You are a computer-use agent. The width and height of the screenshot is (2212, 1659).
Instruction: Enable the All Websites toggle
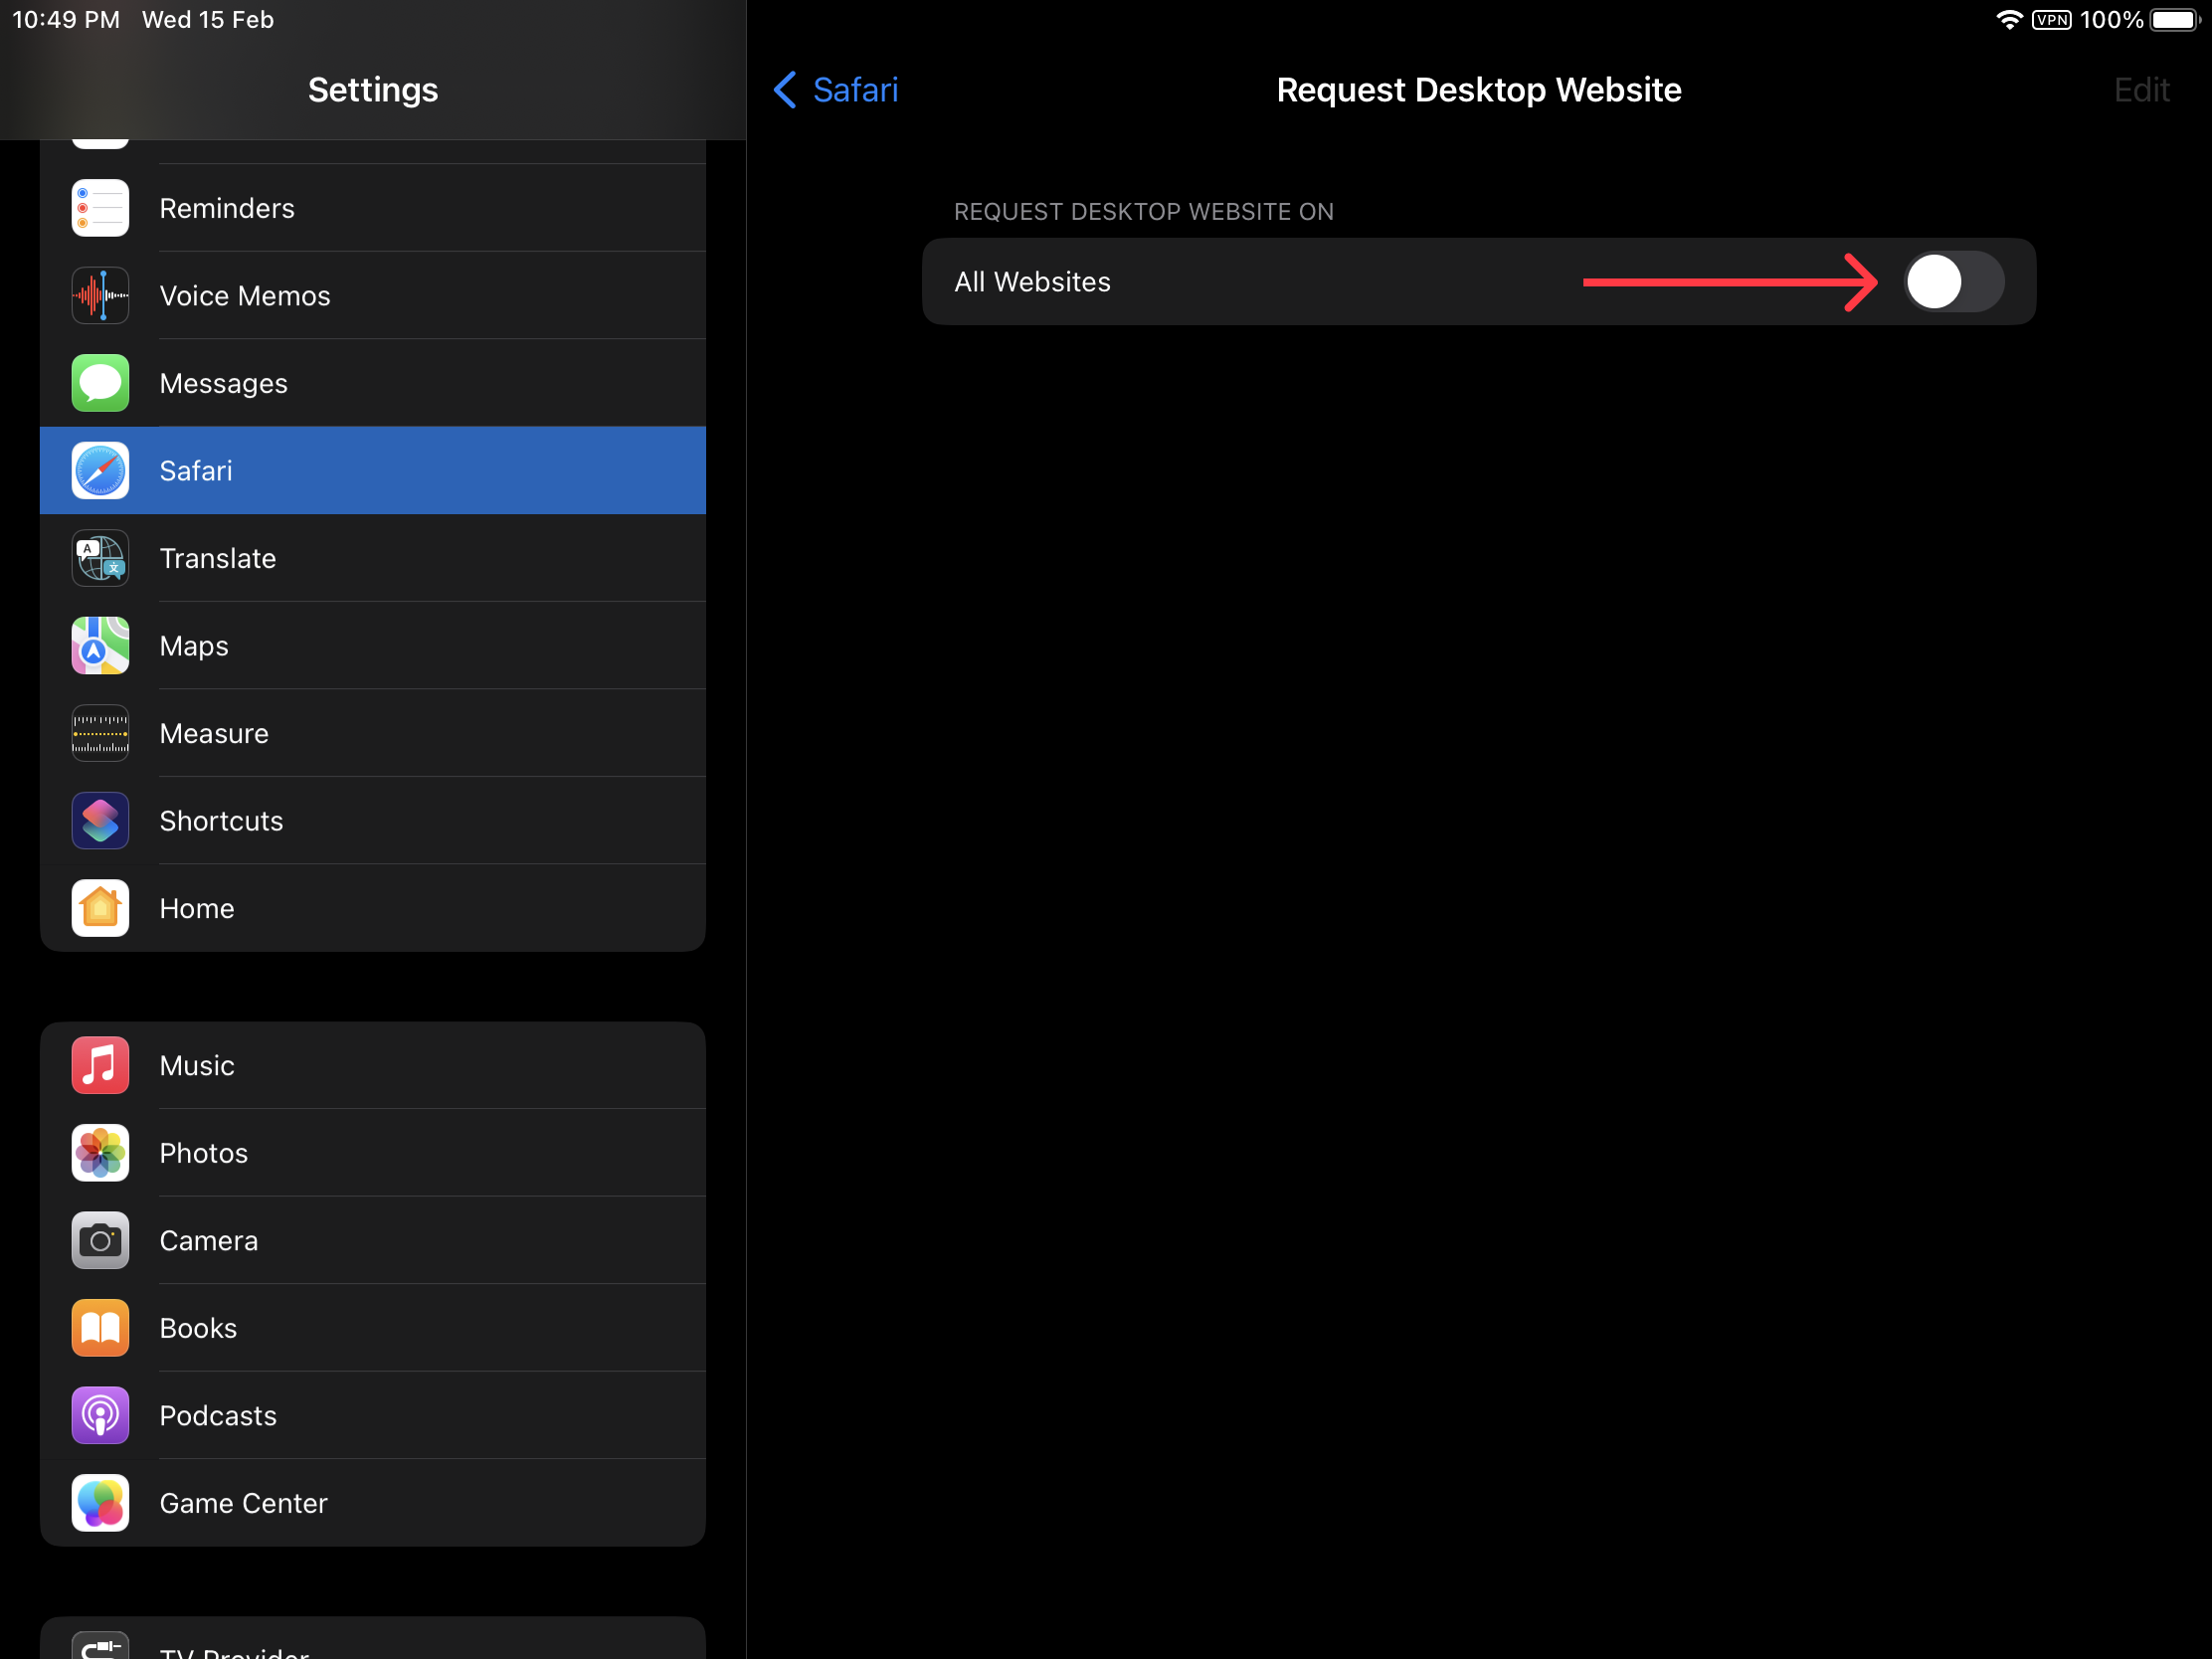(x=1952, y=282)
